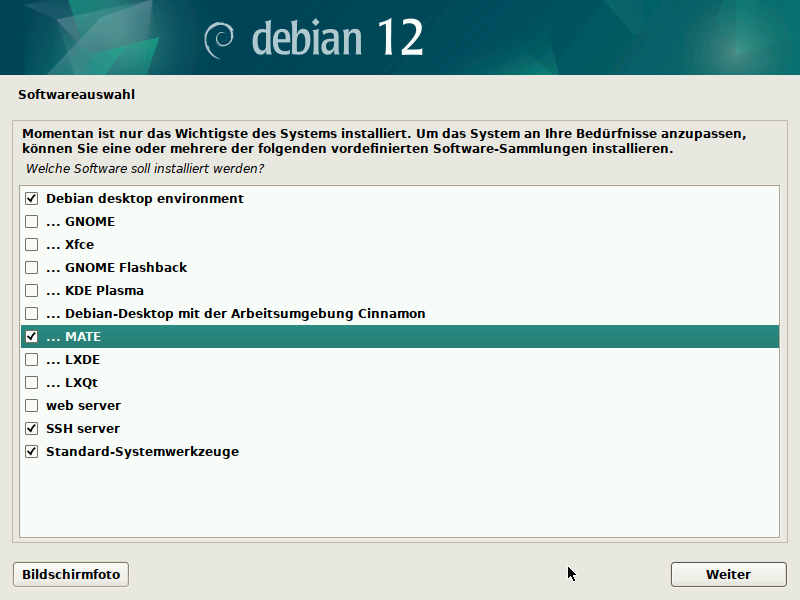Uncheck the highlighted MATE checkbox
This screenshot has width=800, height=600.
point(32,337)
